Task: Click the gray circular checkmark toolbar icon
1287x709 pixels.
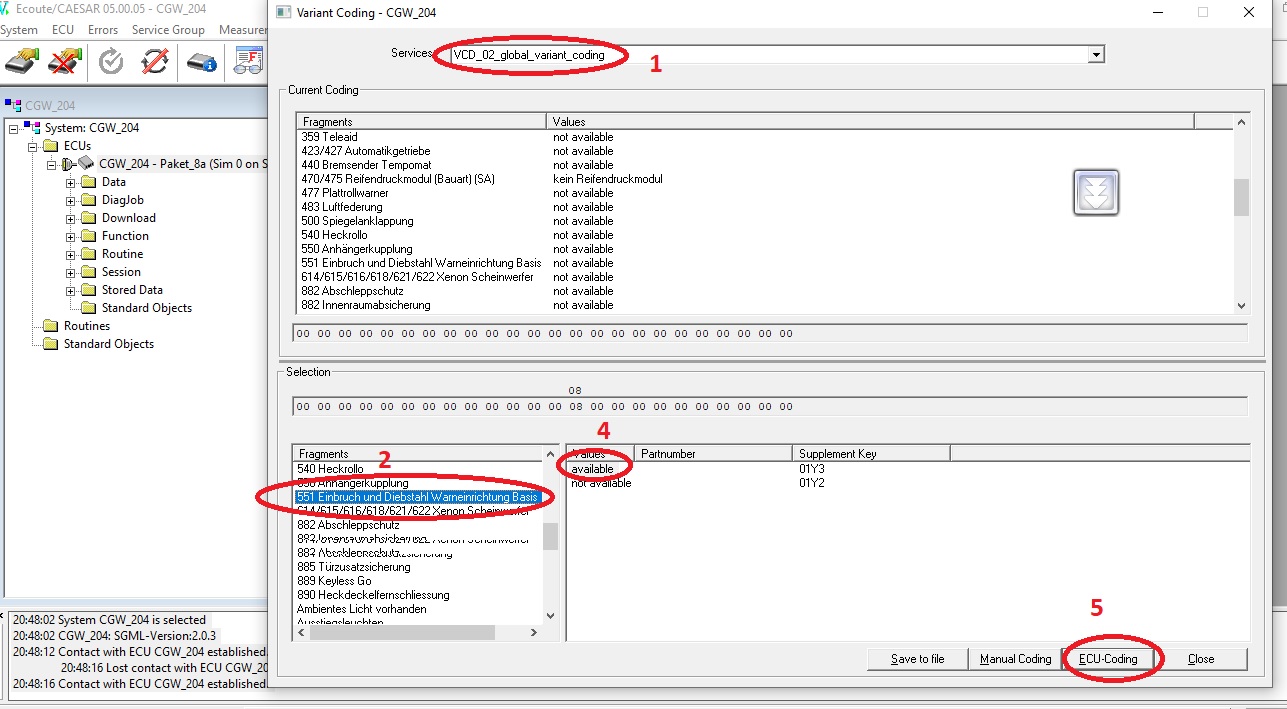Action: click(111, 62)
